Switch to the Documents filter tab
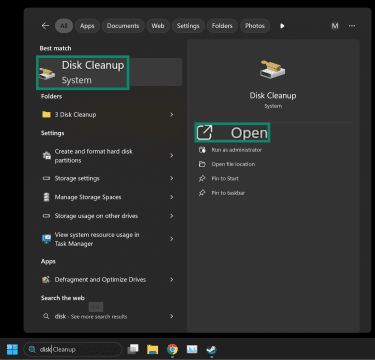 coord(123,26)
